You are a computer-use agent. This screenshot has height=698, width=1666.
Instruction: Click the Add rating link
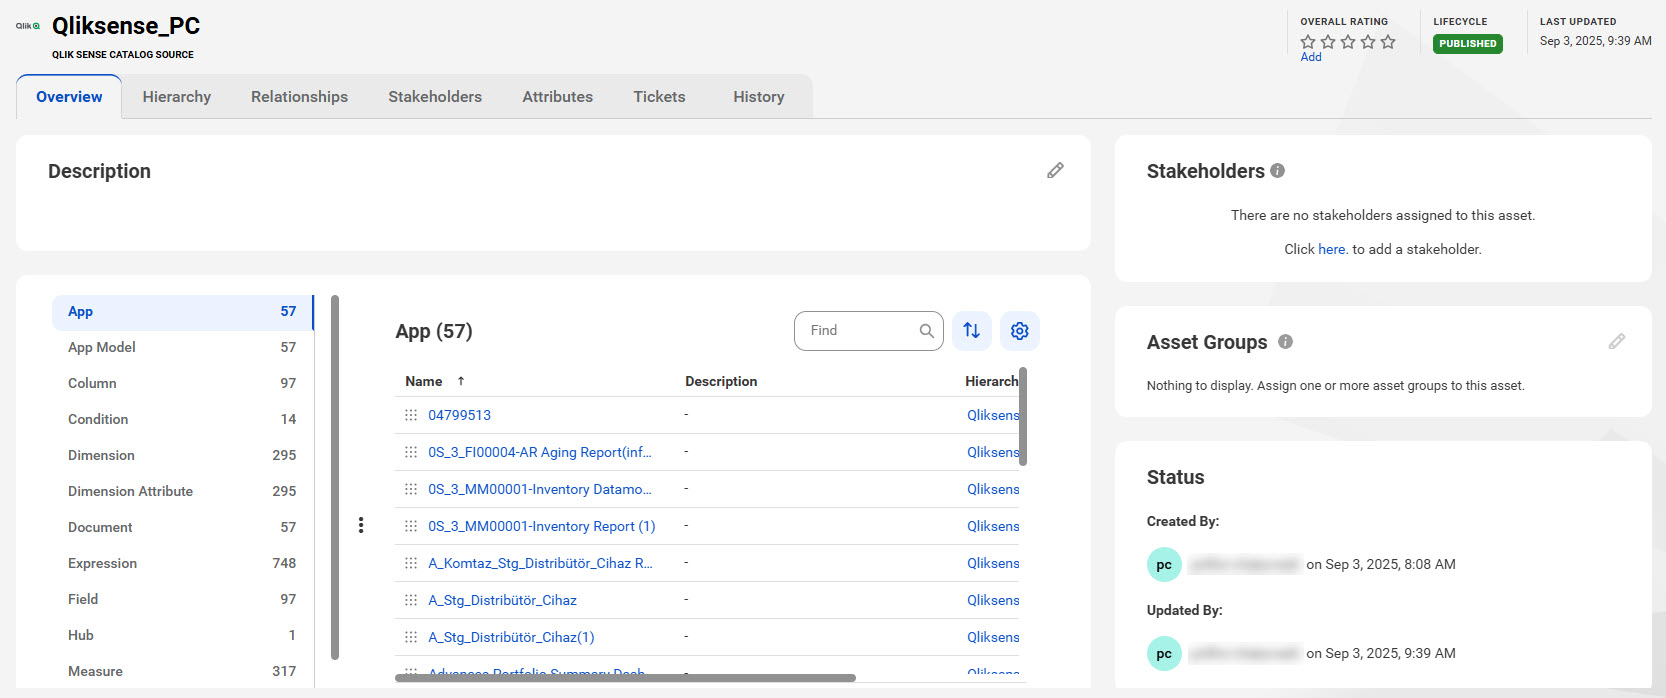click(x=1311, y=57)
